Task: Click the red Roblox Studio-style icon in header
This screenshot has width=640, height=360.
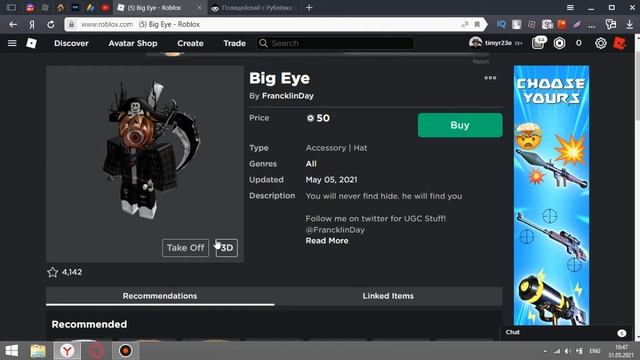Action: (x=620, y=43)
